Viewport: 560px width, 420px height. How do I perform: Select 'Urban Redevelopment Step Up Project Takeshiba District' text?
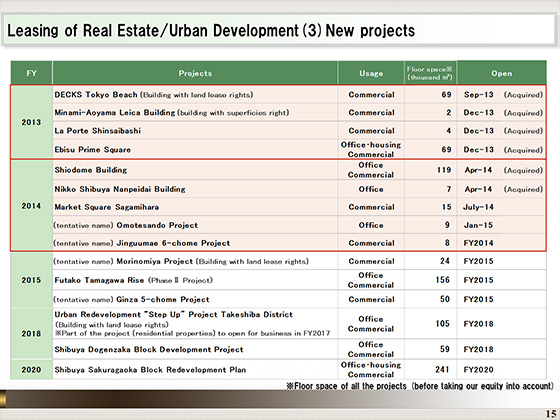(174, 315)
